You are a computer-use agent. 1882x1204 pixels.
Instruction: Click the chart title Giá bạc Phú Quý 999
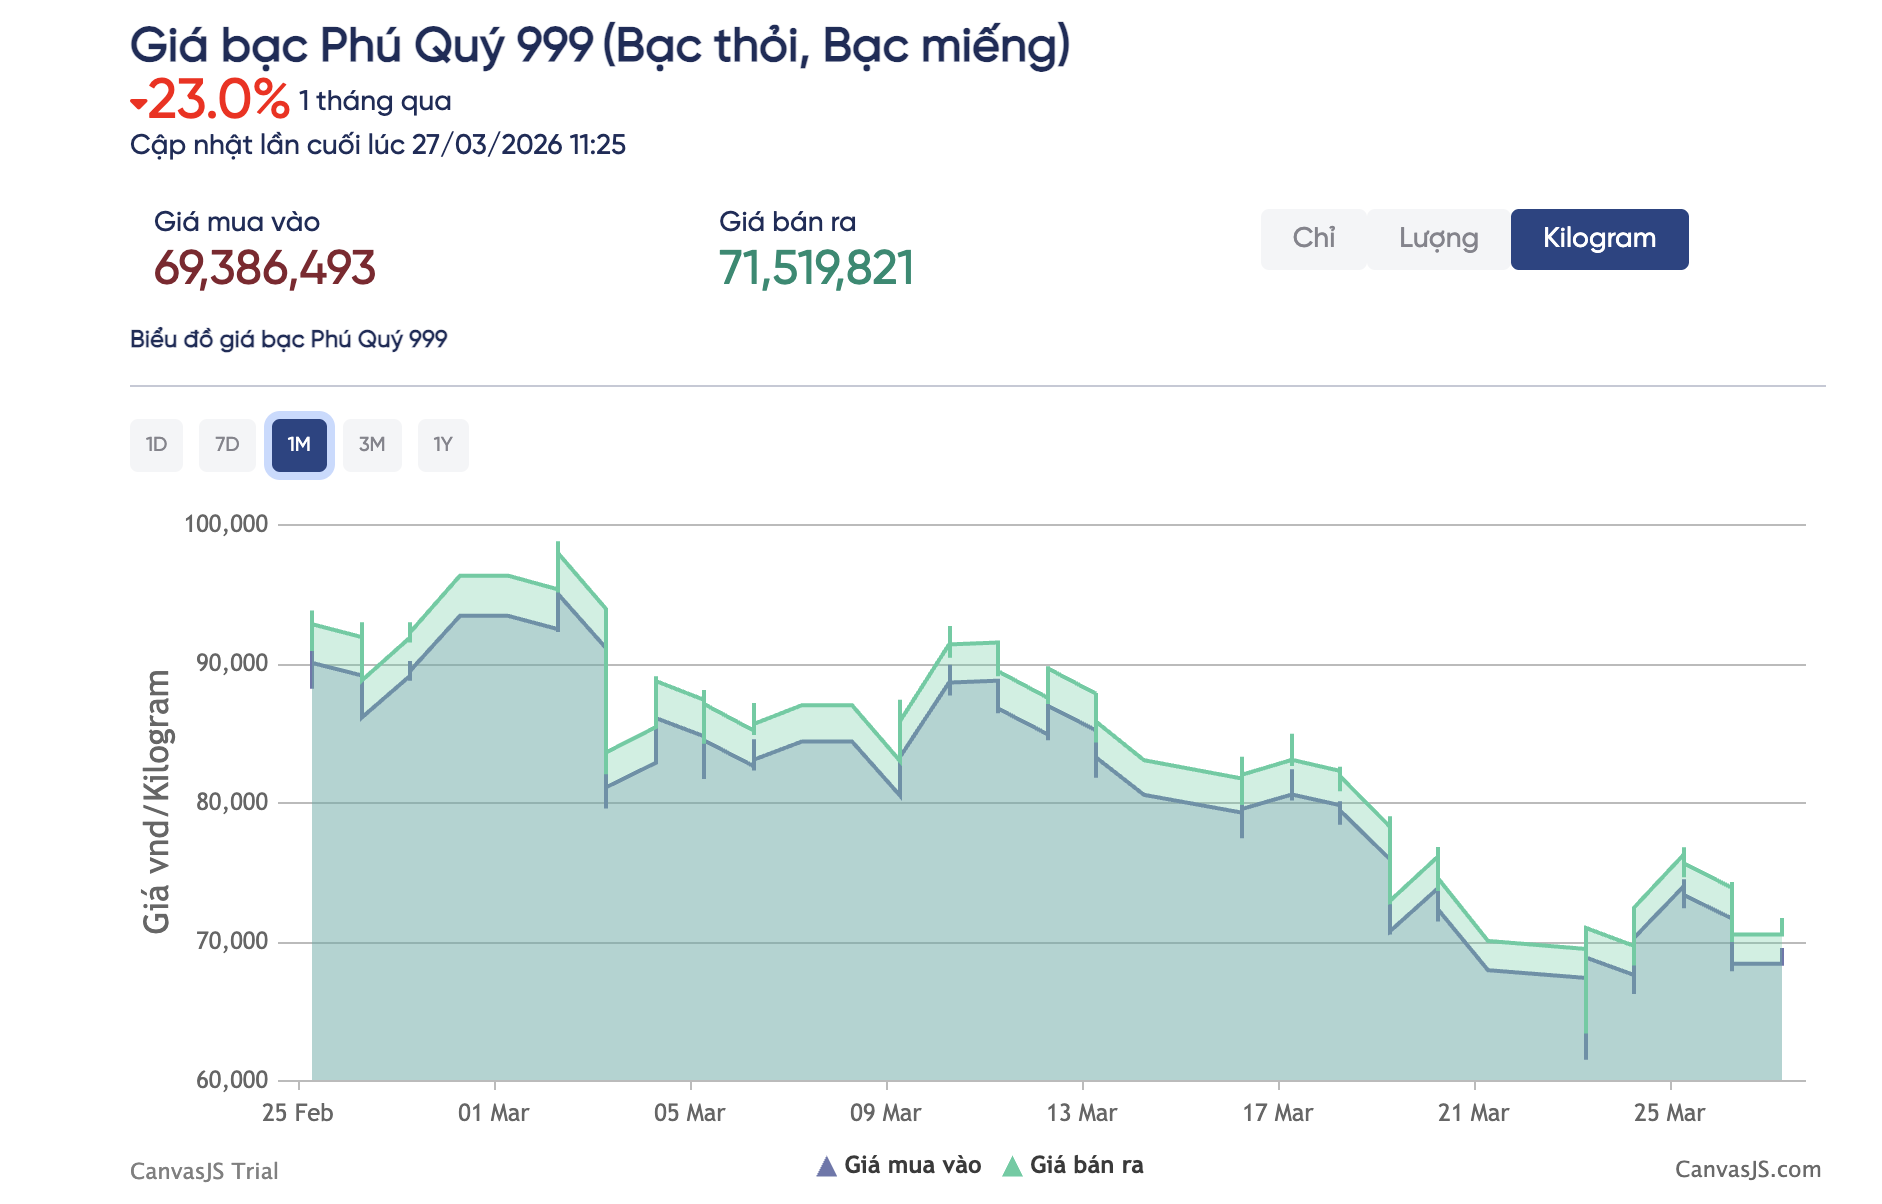click(601, 44)
